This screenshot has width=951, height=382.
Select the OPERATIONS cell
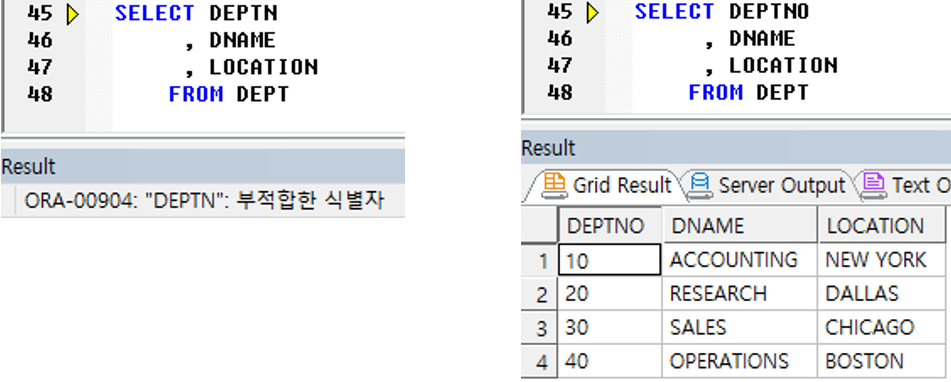click(x=740, y=361)
